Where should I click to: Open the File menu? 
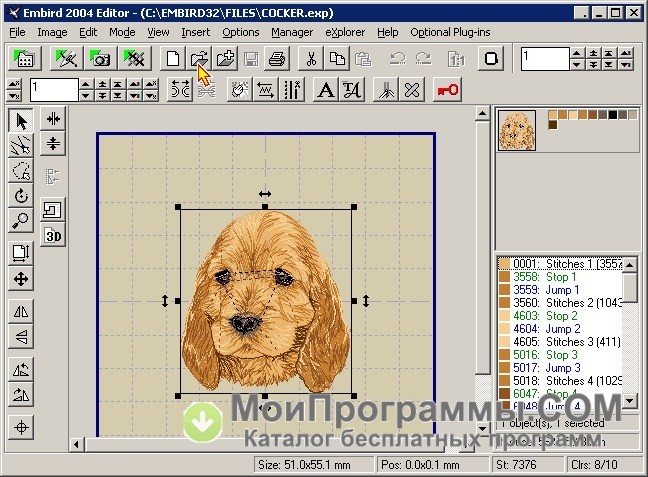click(x=17, y=32)
